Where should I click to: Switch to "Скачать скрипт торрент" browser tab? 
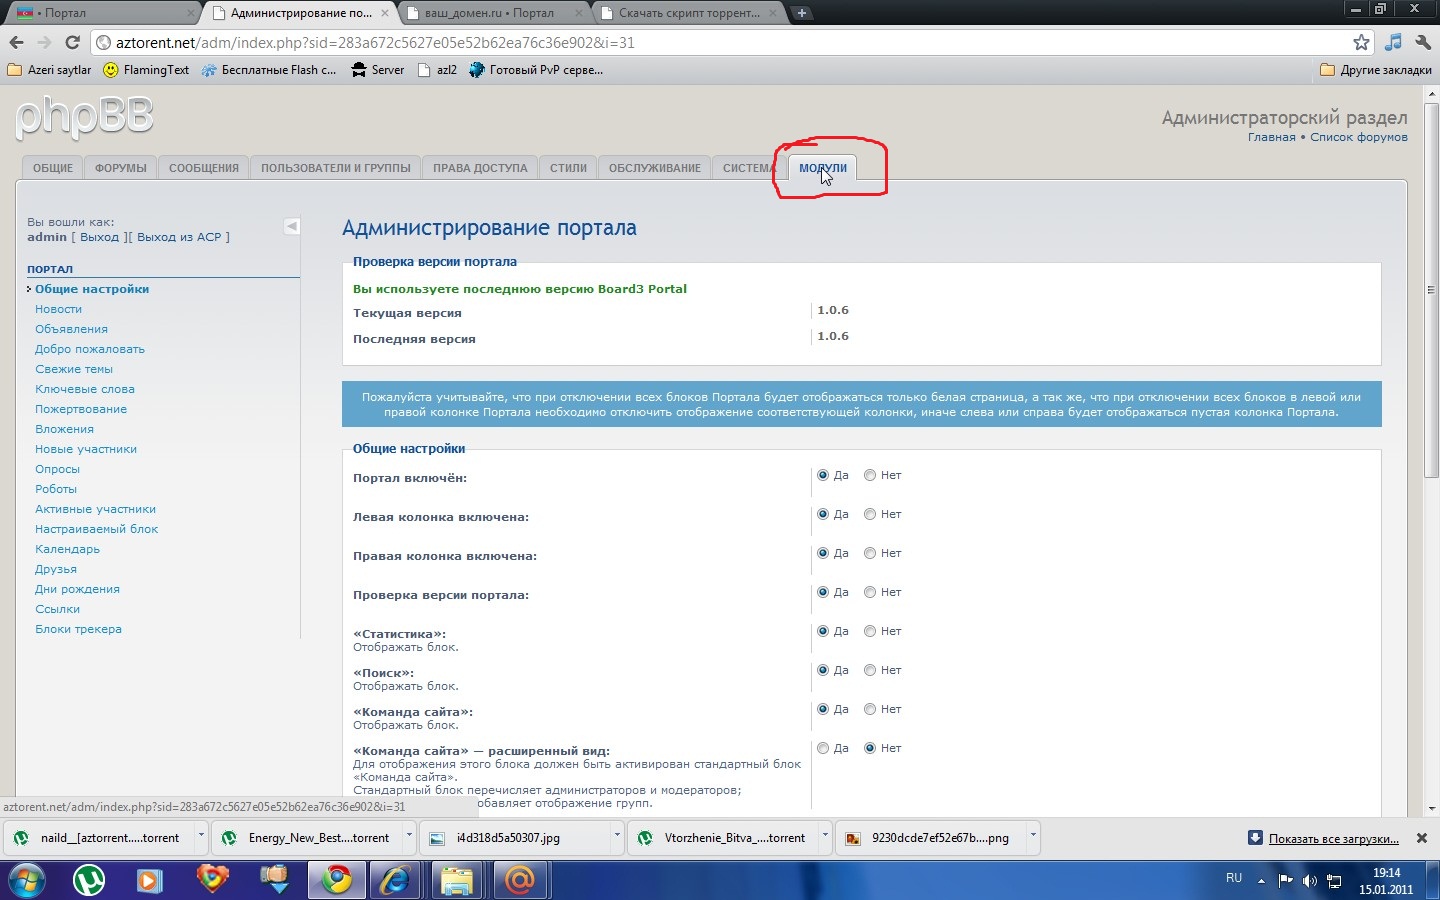pos(689,13)
